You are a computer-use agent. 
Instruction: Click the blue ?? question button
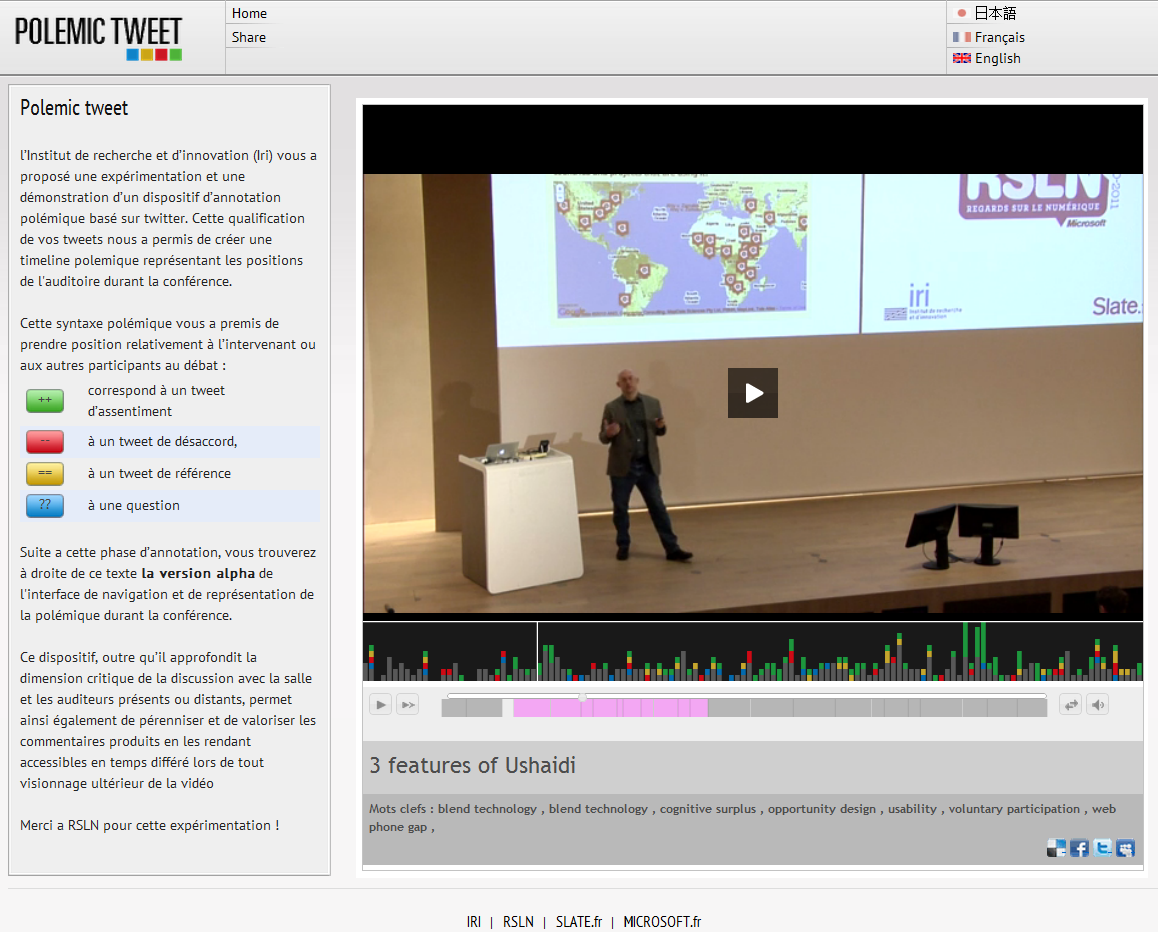45,506
